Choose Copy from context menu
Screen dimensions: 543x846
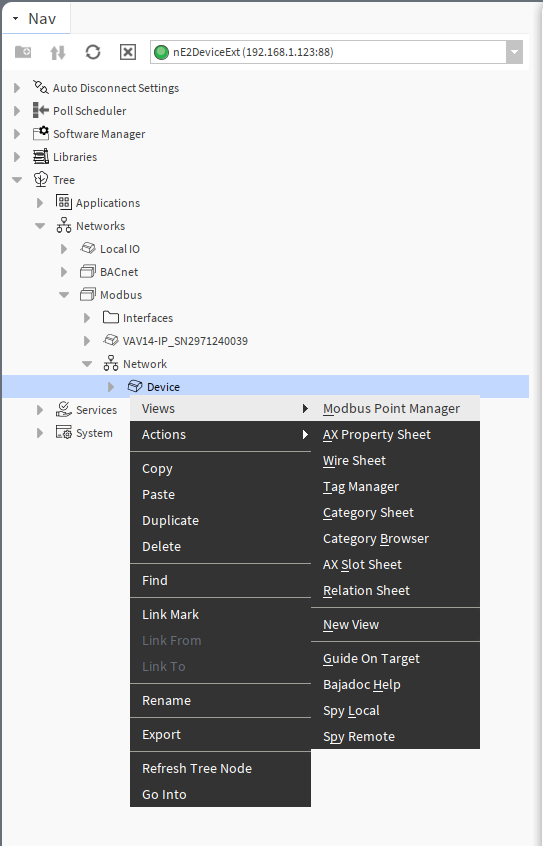coord(220,468)
